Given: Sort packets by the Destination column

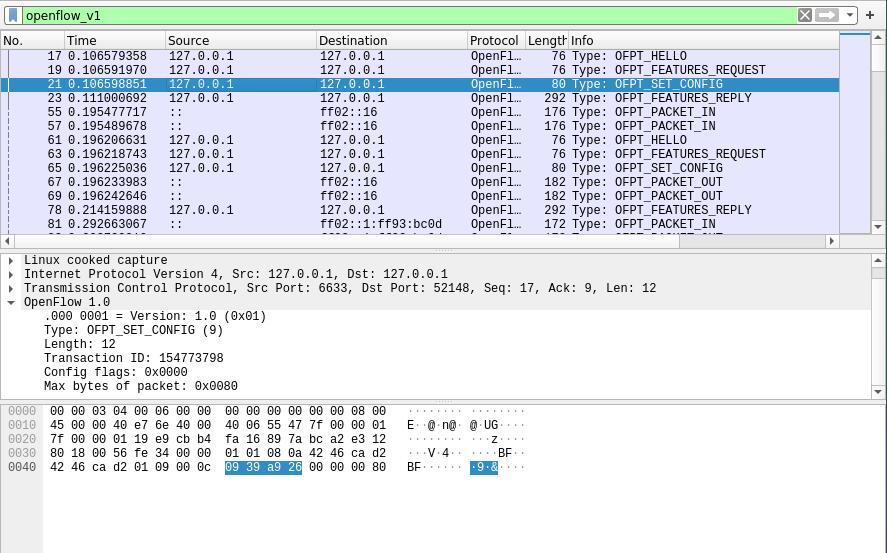Looking at the screenshot, I should [x=391, y=41].
